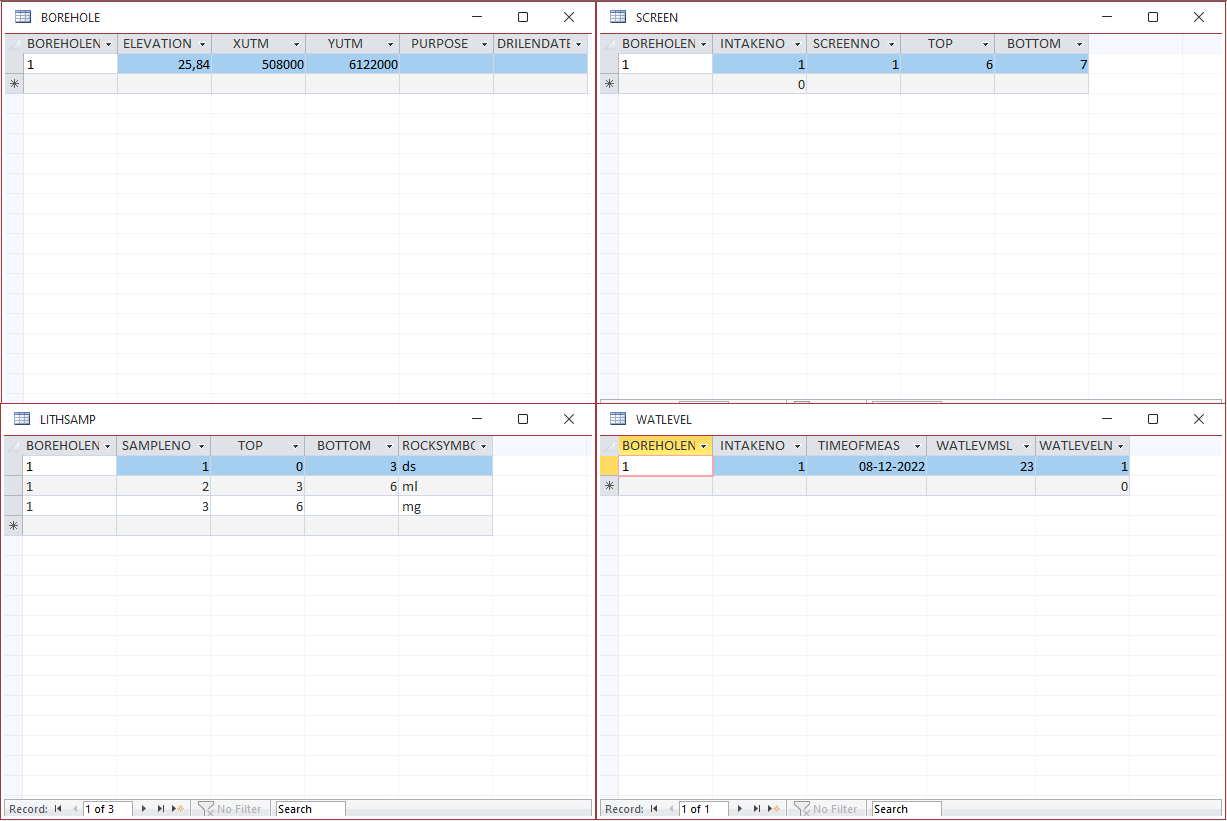Select the 'ml' rock symbol cell
The width and height of the screenshot is (1227, 821).
coord(445,486)
